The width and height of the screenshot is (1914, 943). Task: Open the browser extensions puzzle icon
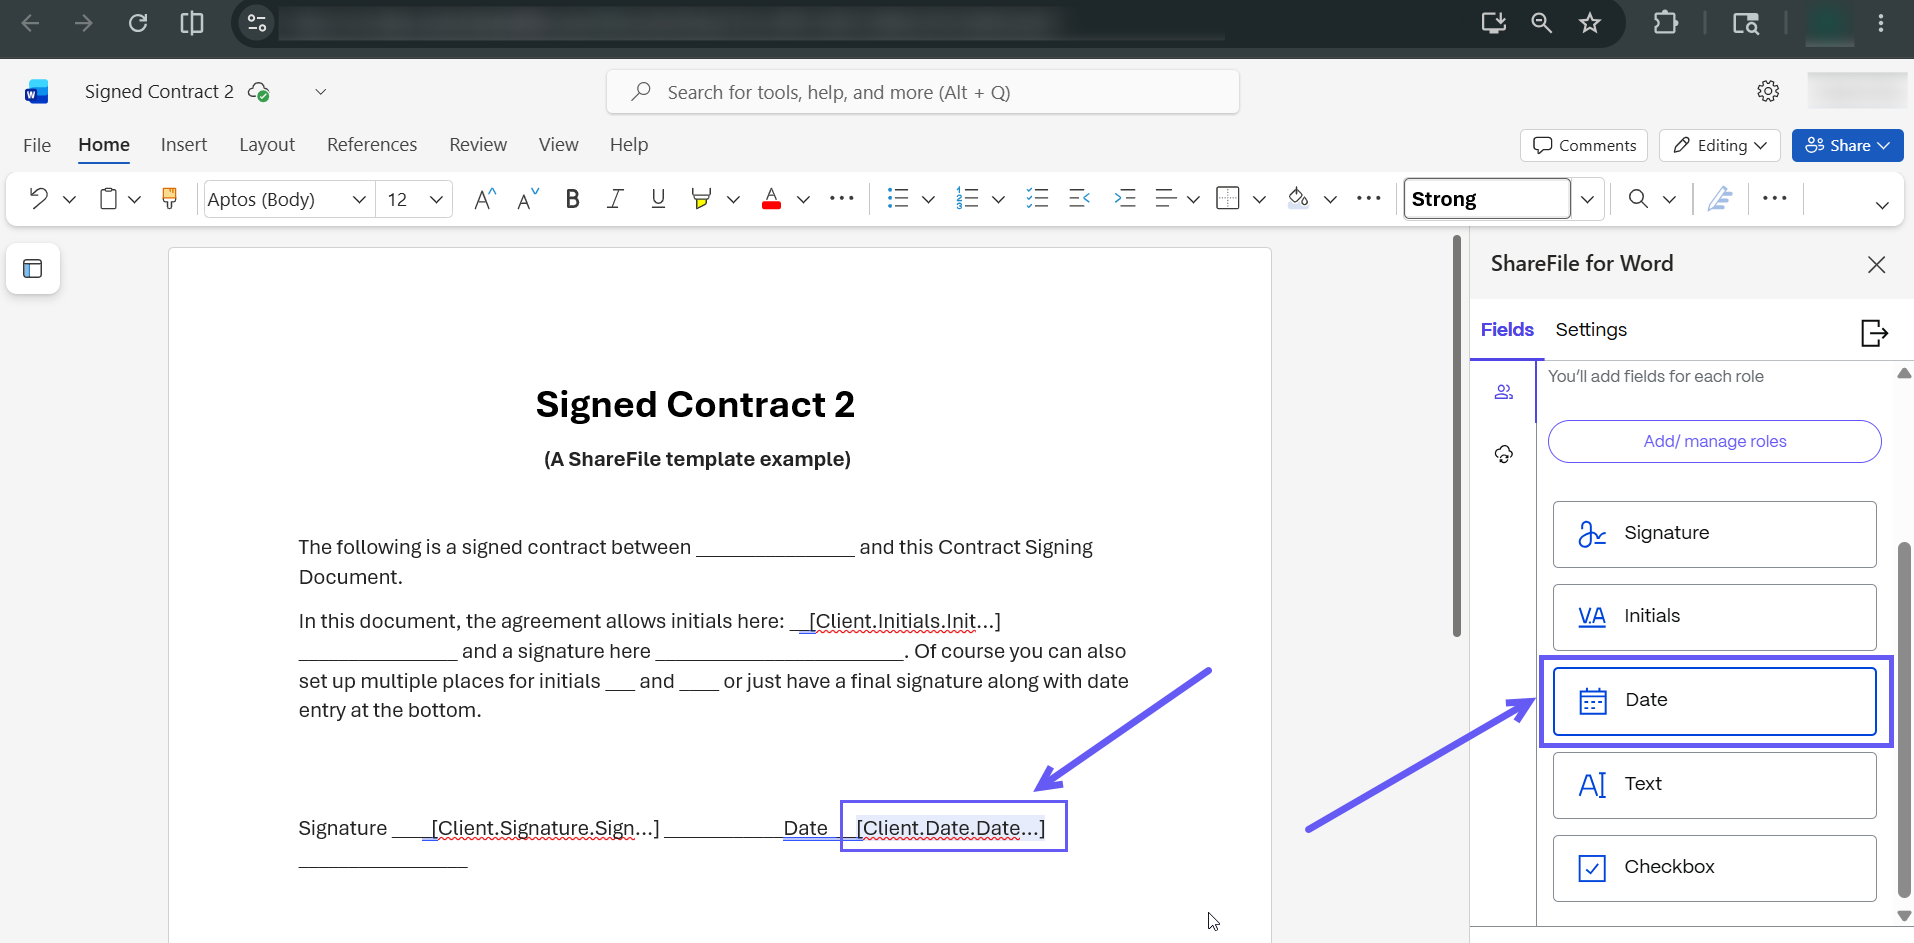pyautogui.click(x=1666, y=22)
